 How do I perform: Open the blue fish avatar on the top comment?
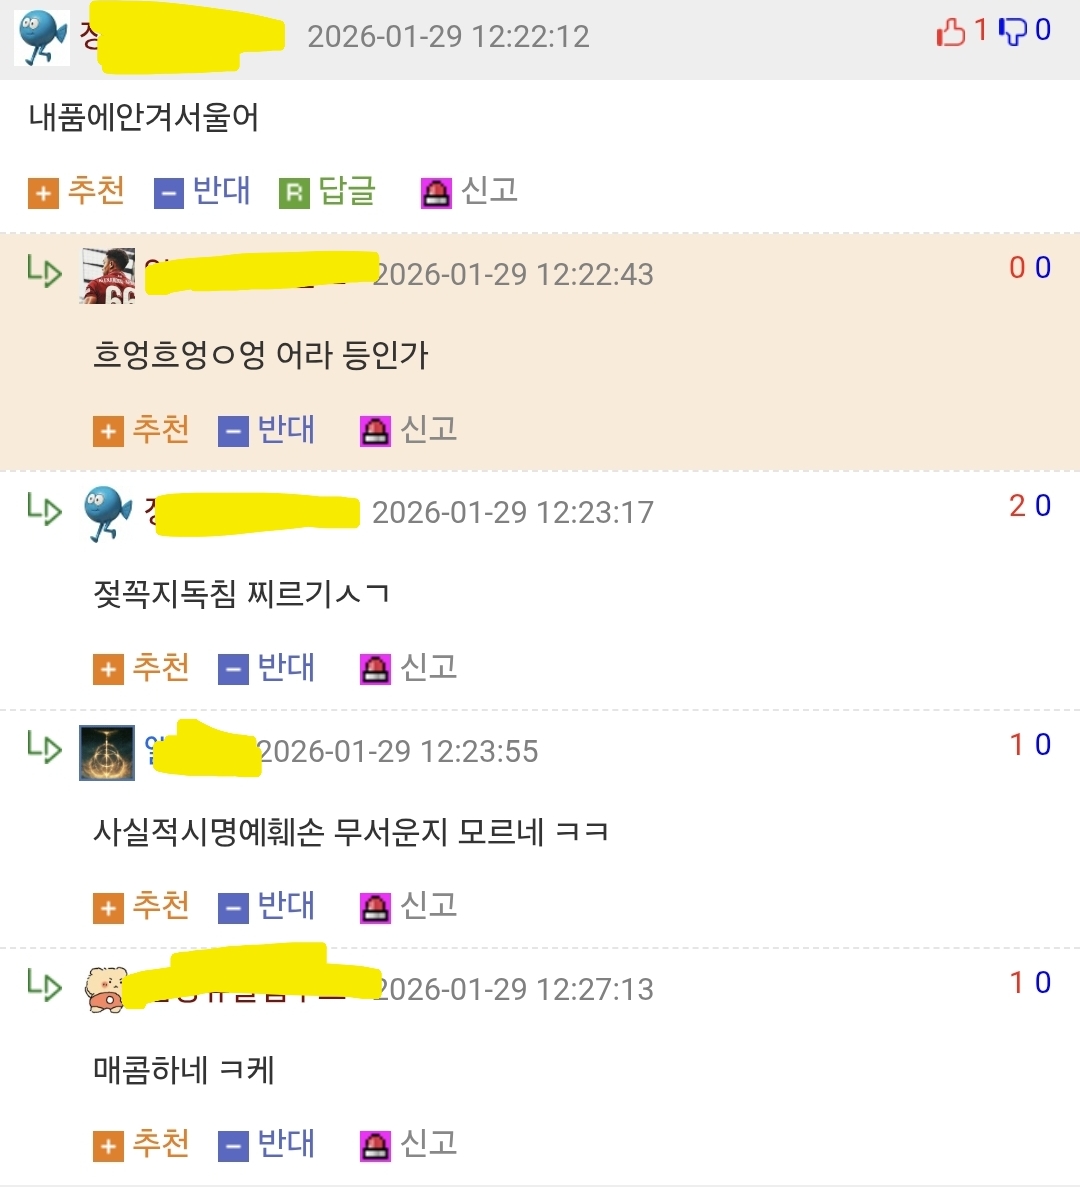[x=42, y=38]
